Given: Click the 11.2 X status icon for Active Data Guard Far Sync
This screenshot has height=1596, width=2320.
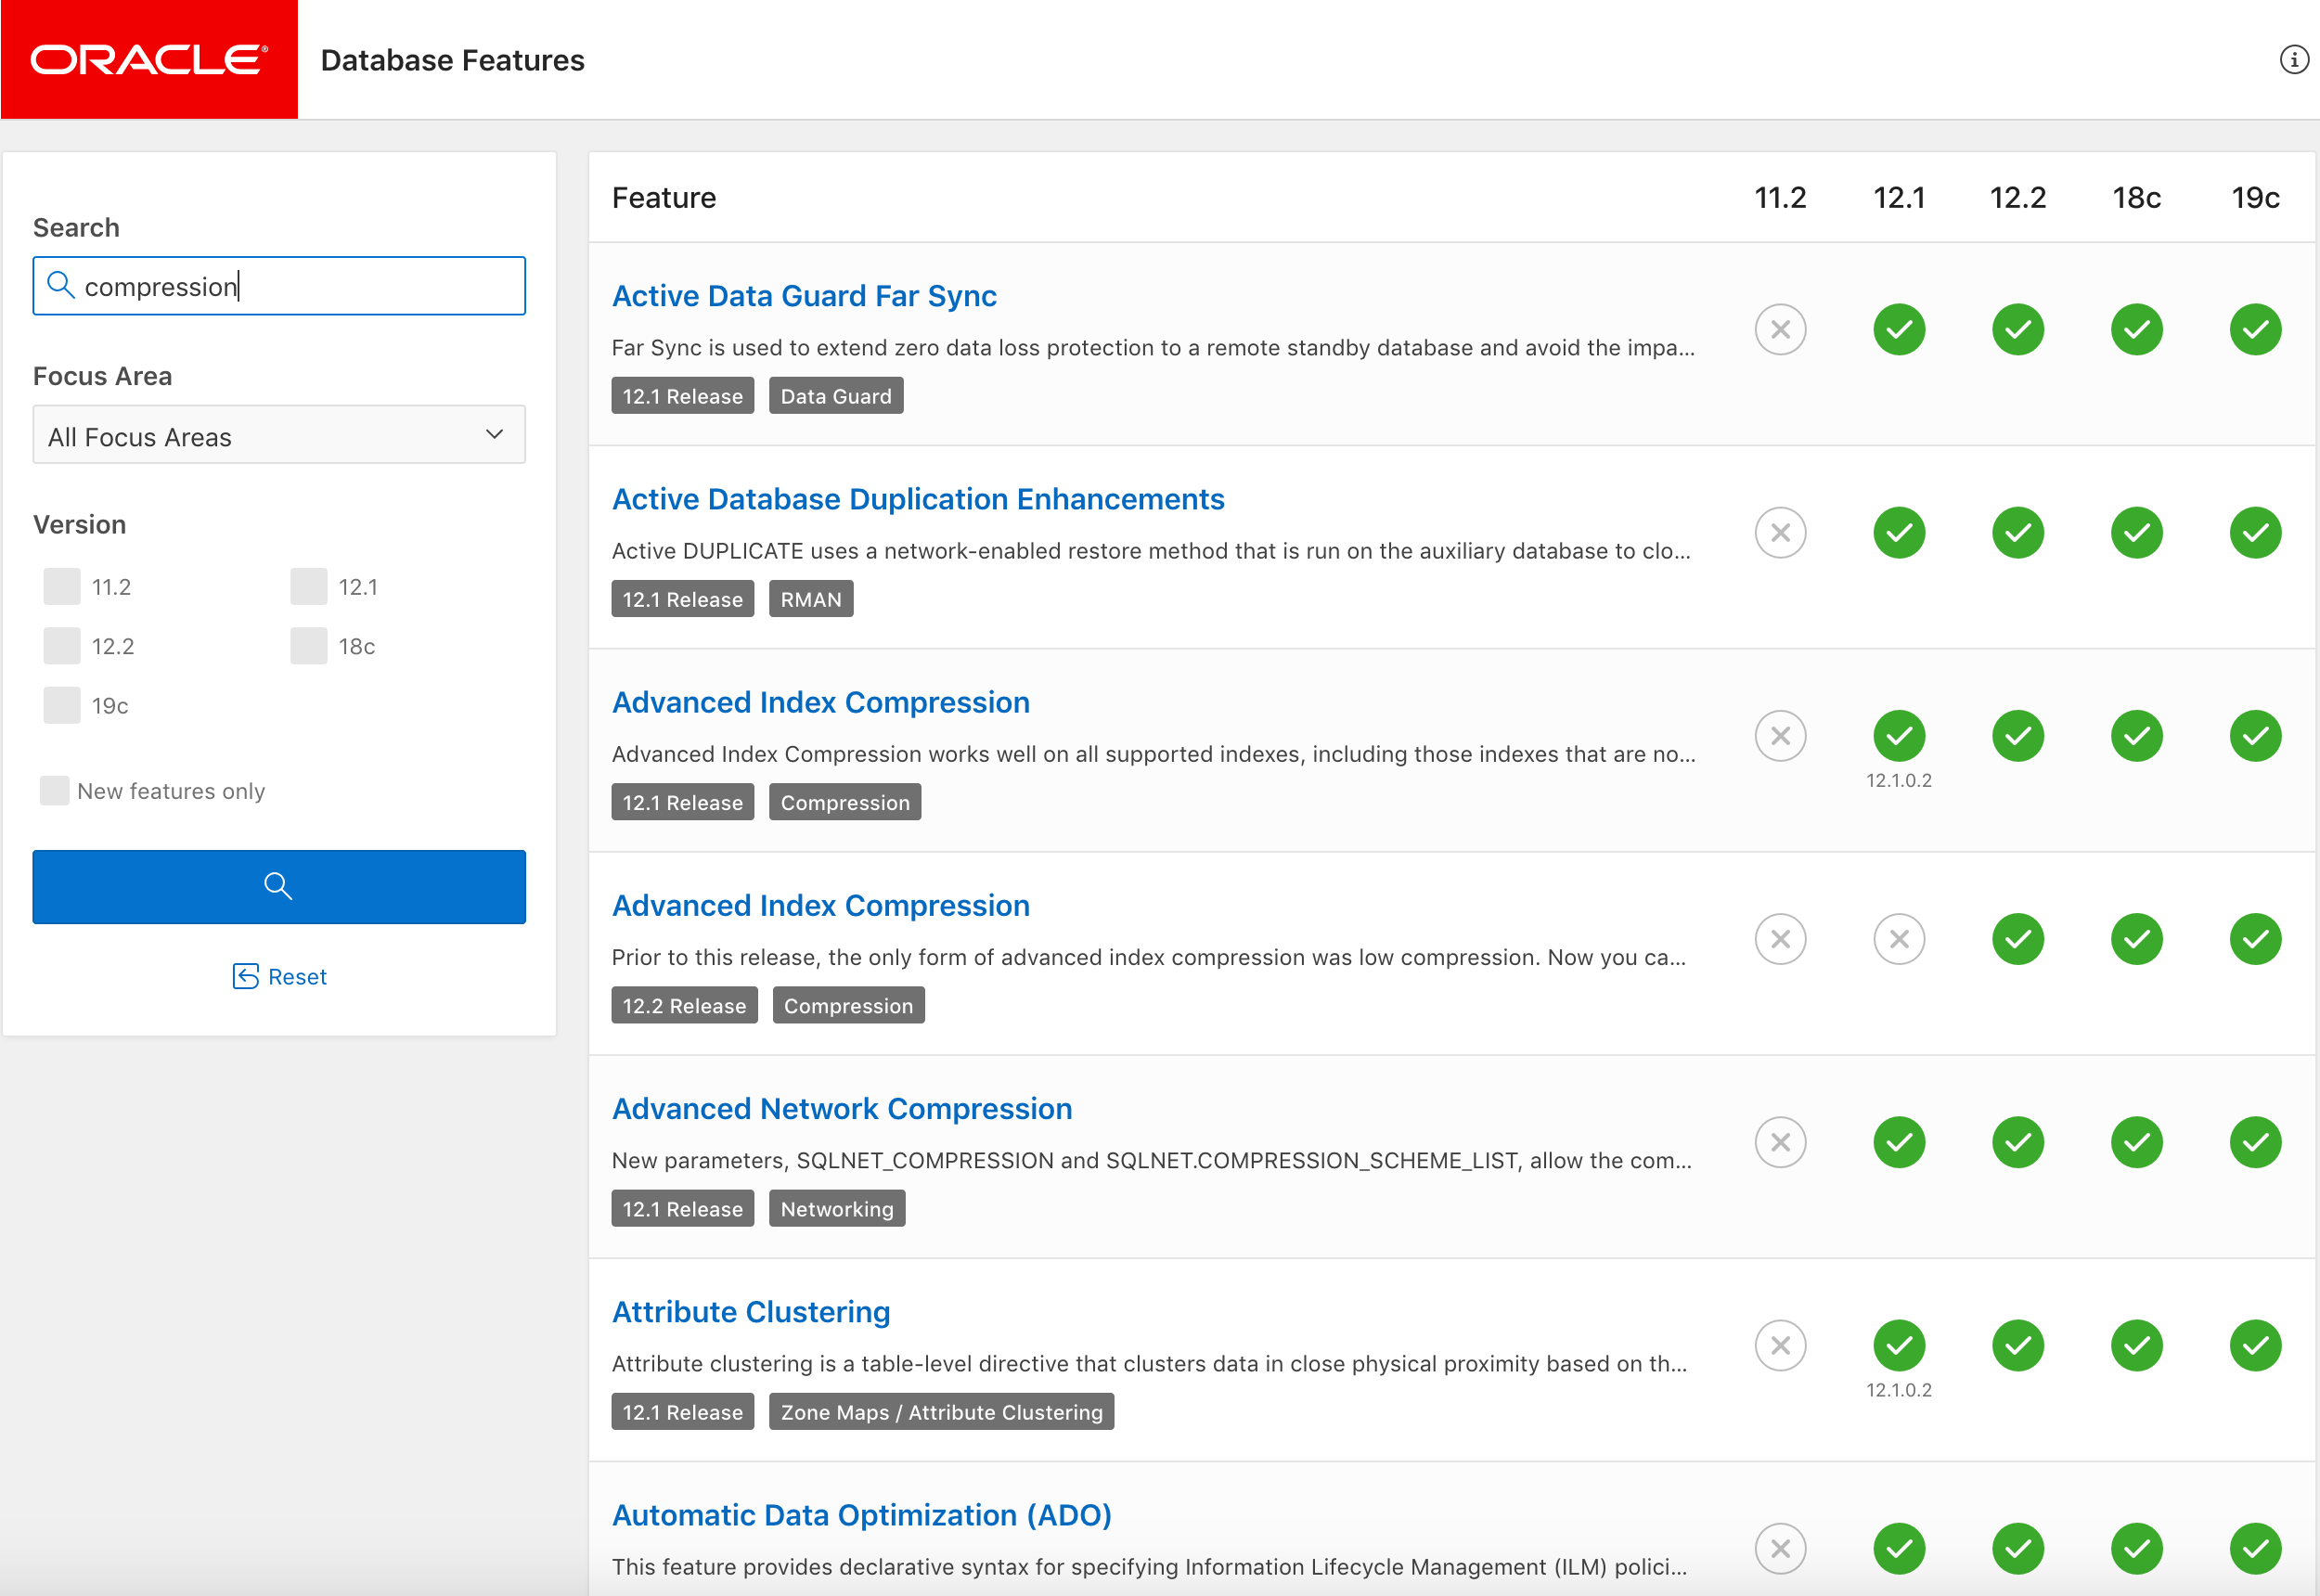Looking at the screenshot, I should (1780, 330).
